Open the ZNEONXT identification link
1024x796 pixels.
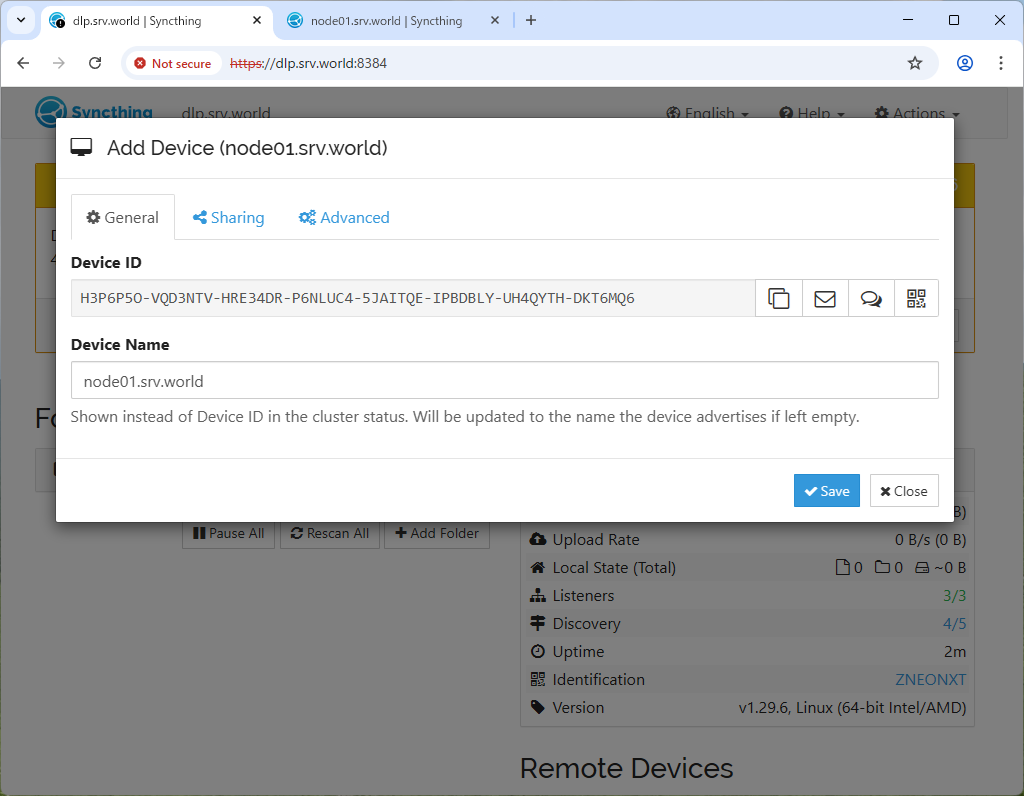click(x=931, y=680)
